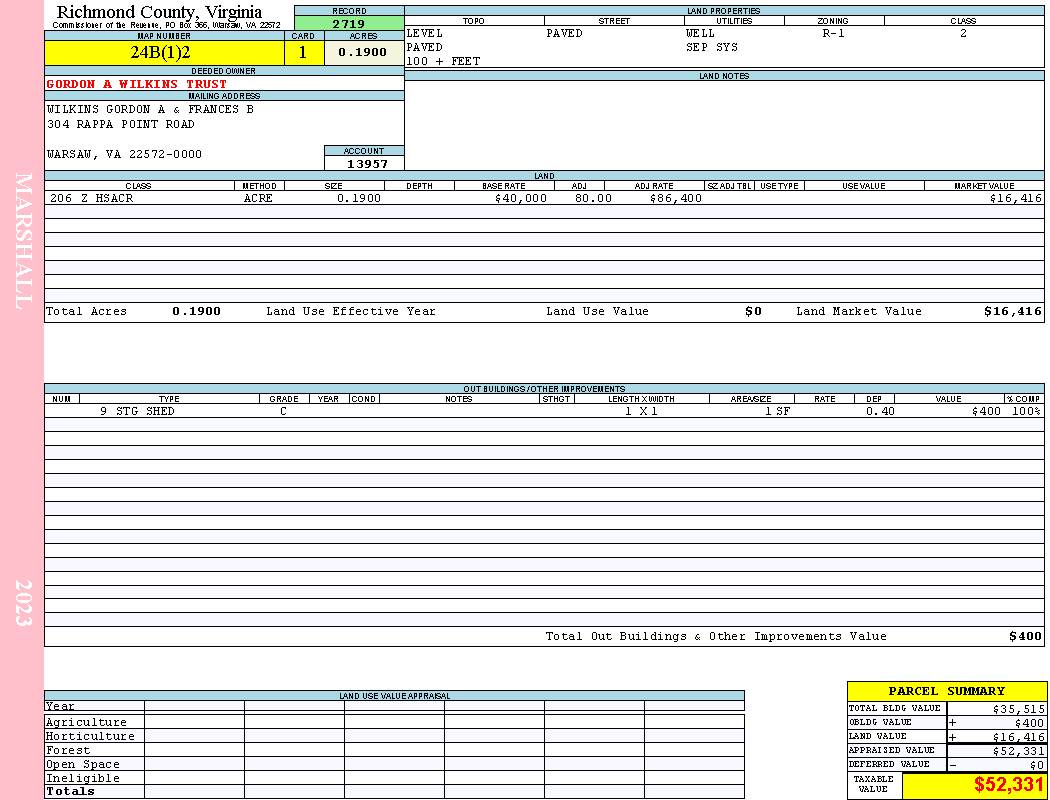Click adjustment value 80.00

(593, 198)
